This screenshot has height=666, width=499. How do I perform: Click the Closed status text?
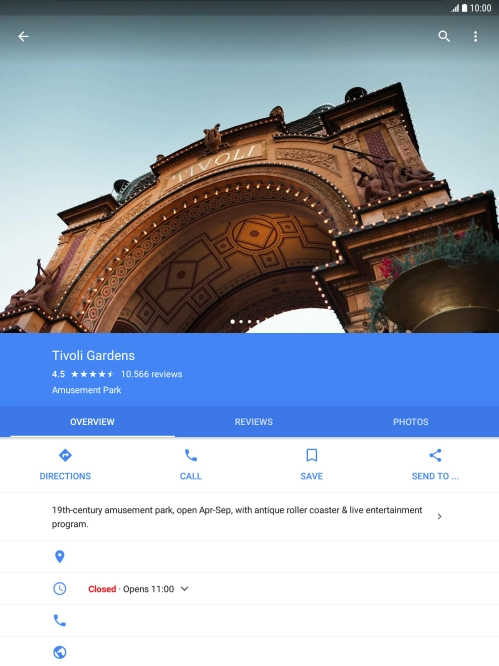(x=102, y=589)
